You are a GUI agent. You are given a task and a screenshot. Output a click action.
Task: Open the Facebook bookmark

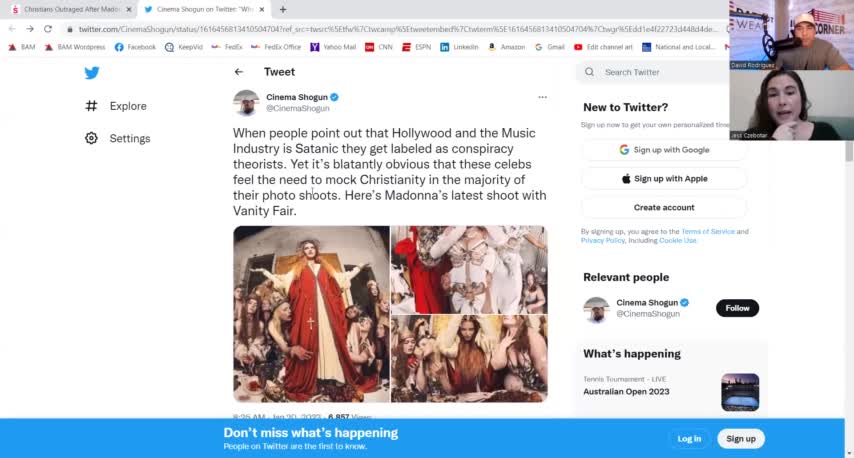135,47
